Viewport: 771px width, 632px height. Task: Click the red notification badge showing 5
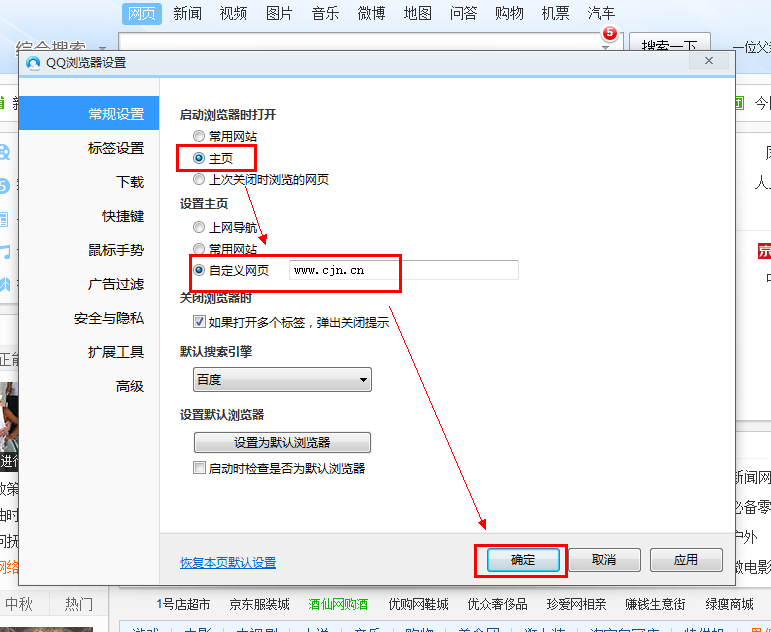click(x=608, y=33)
